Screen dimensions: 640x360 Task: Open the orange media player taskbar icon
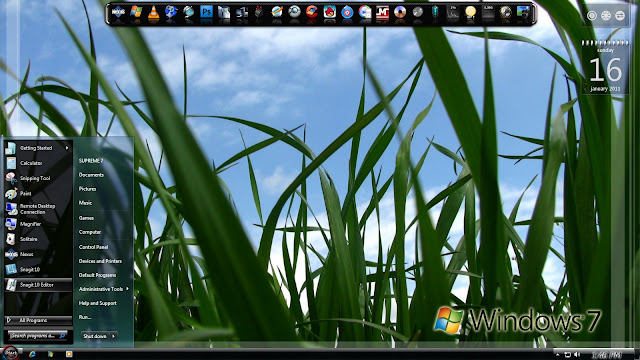(69, 354)
